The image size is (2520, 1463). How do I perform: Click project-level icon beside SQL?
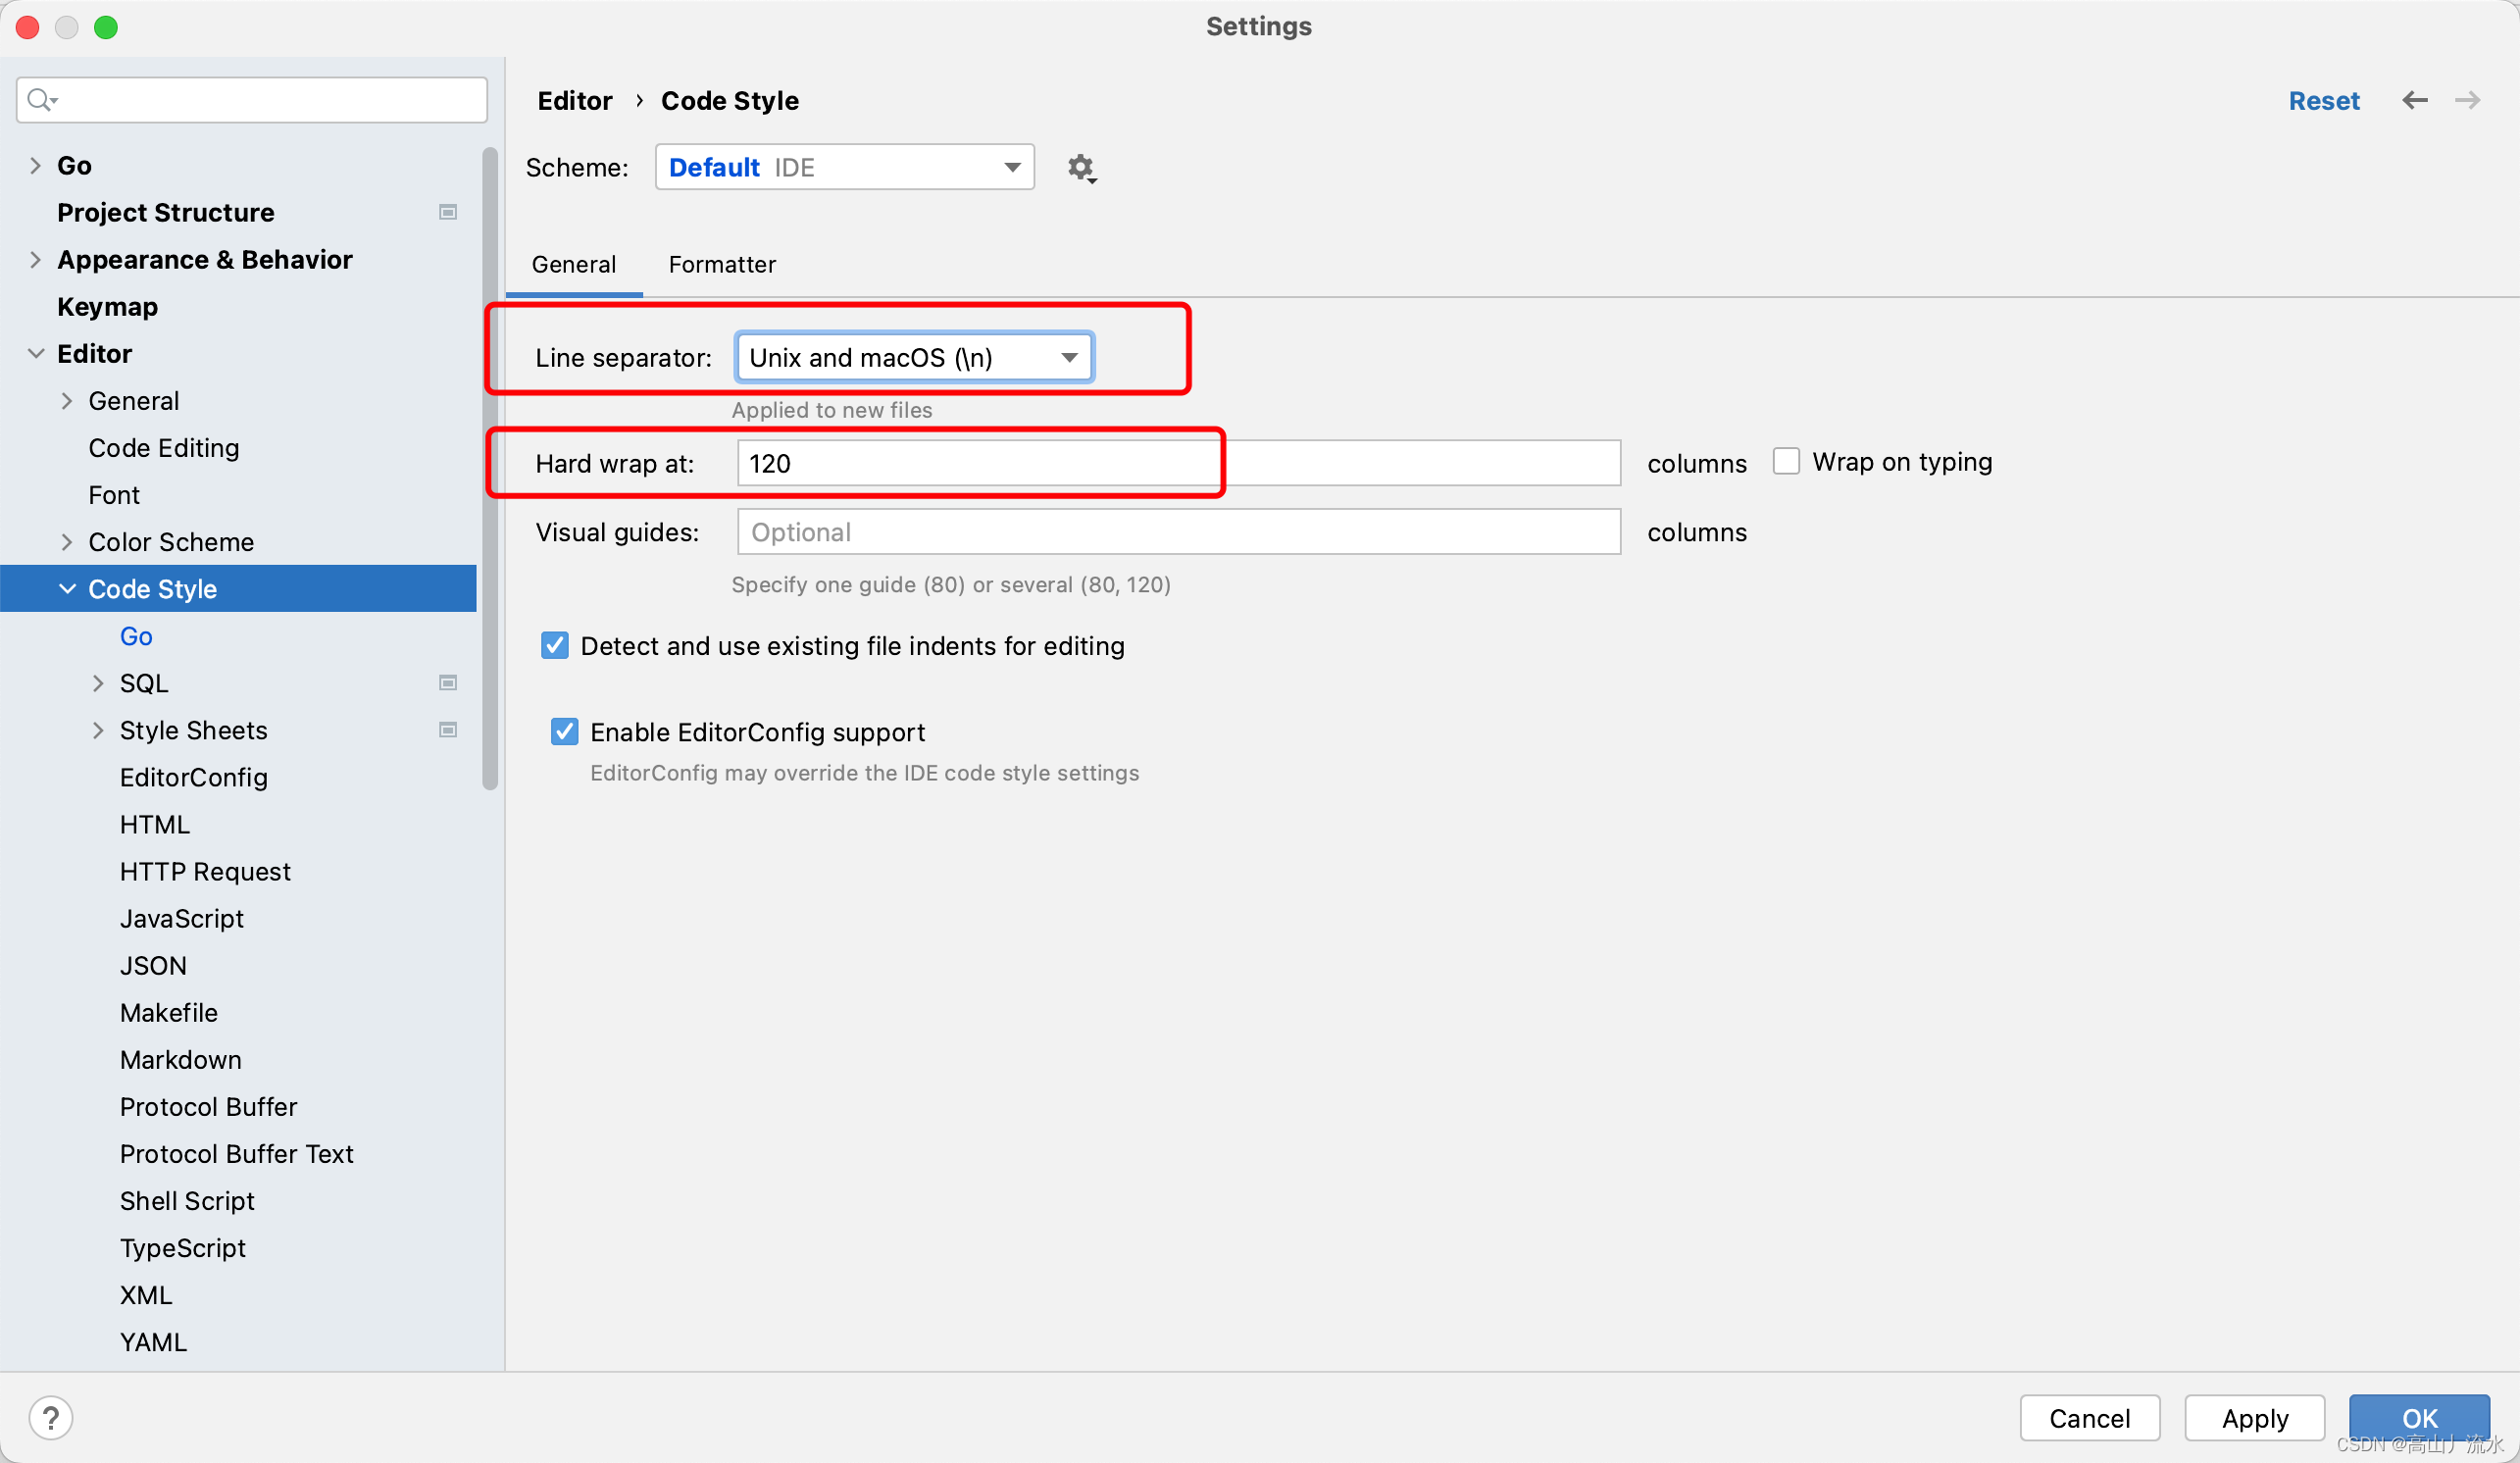[x=448, y=683]
